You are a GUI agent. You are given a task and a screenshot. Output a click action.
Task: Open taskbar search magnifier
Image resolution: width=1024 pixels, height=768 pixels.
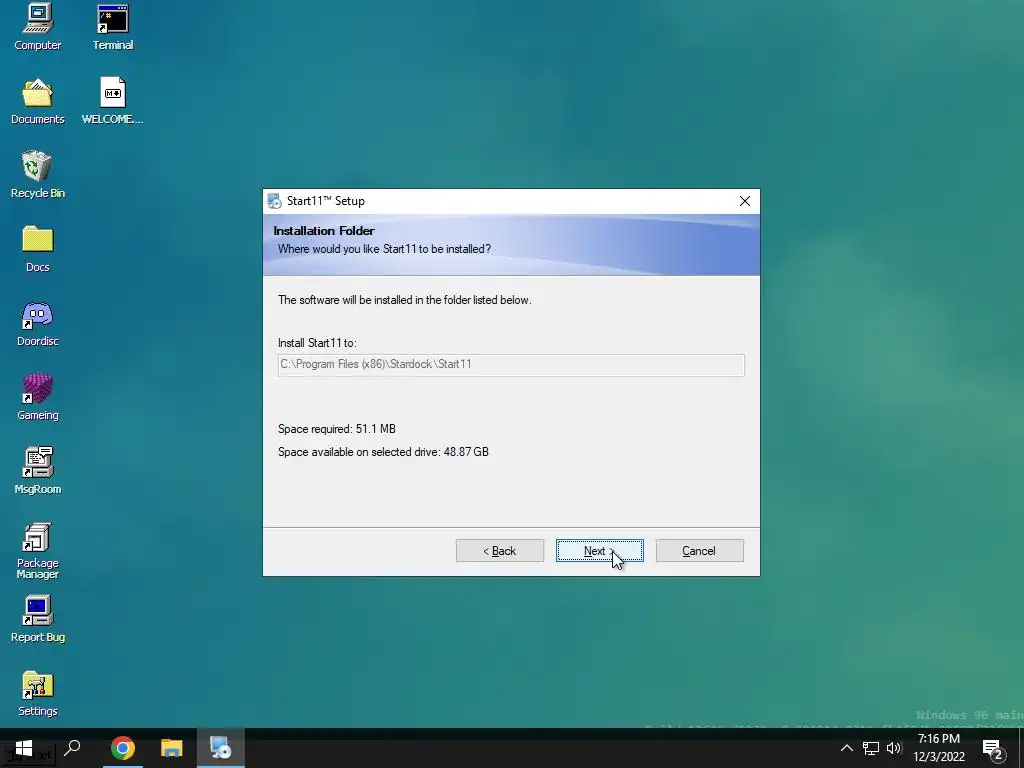pos(72,748)
